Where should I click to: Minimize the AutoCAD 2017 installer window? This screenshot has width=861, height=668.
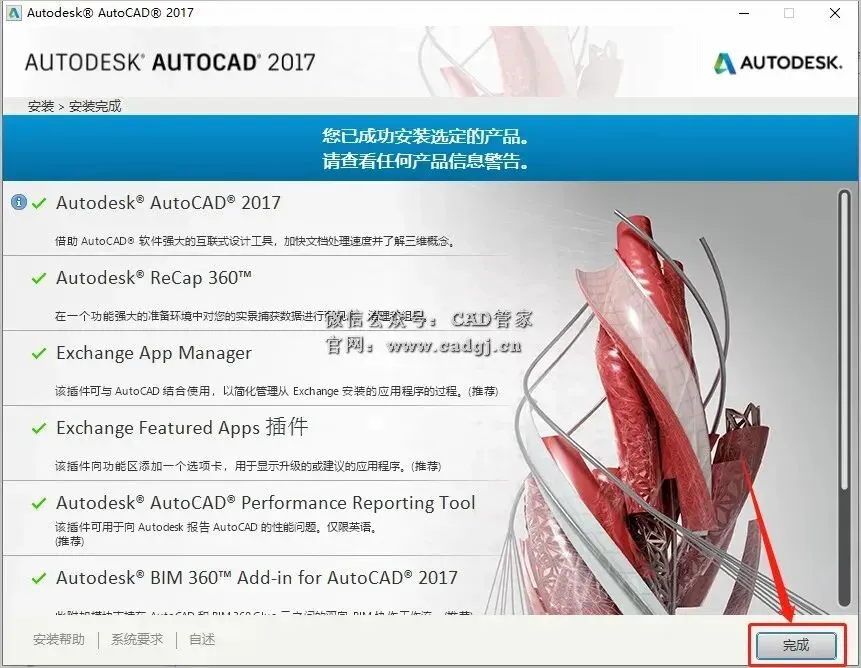click(745, 13)
